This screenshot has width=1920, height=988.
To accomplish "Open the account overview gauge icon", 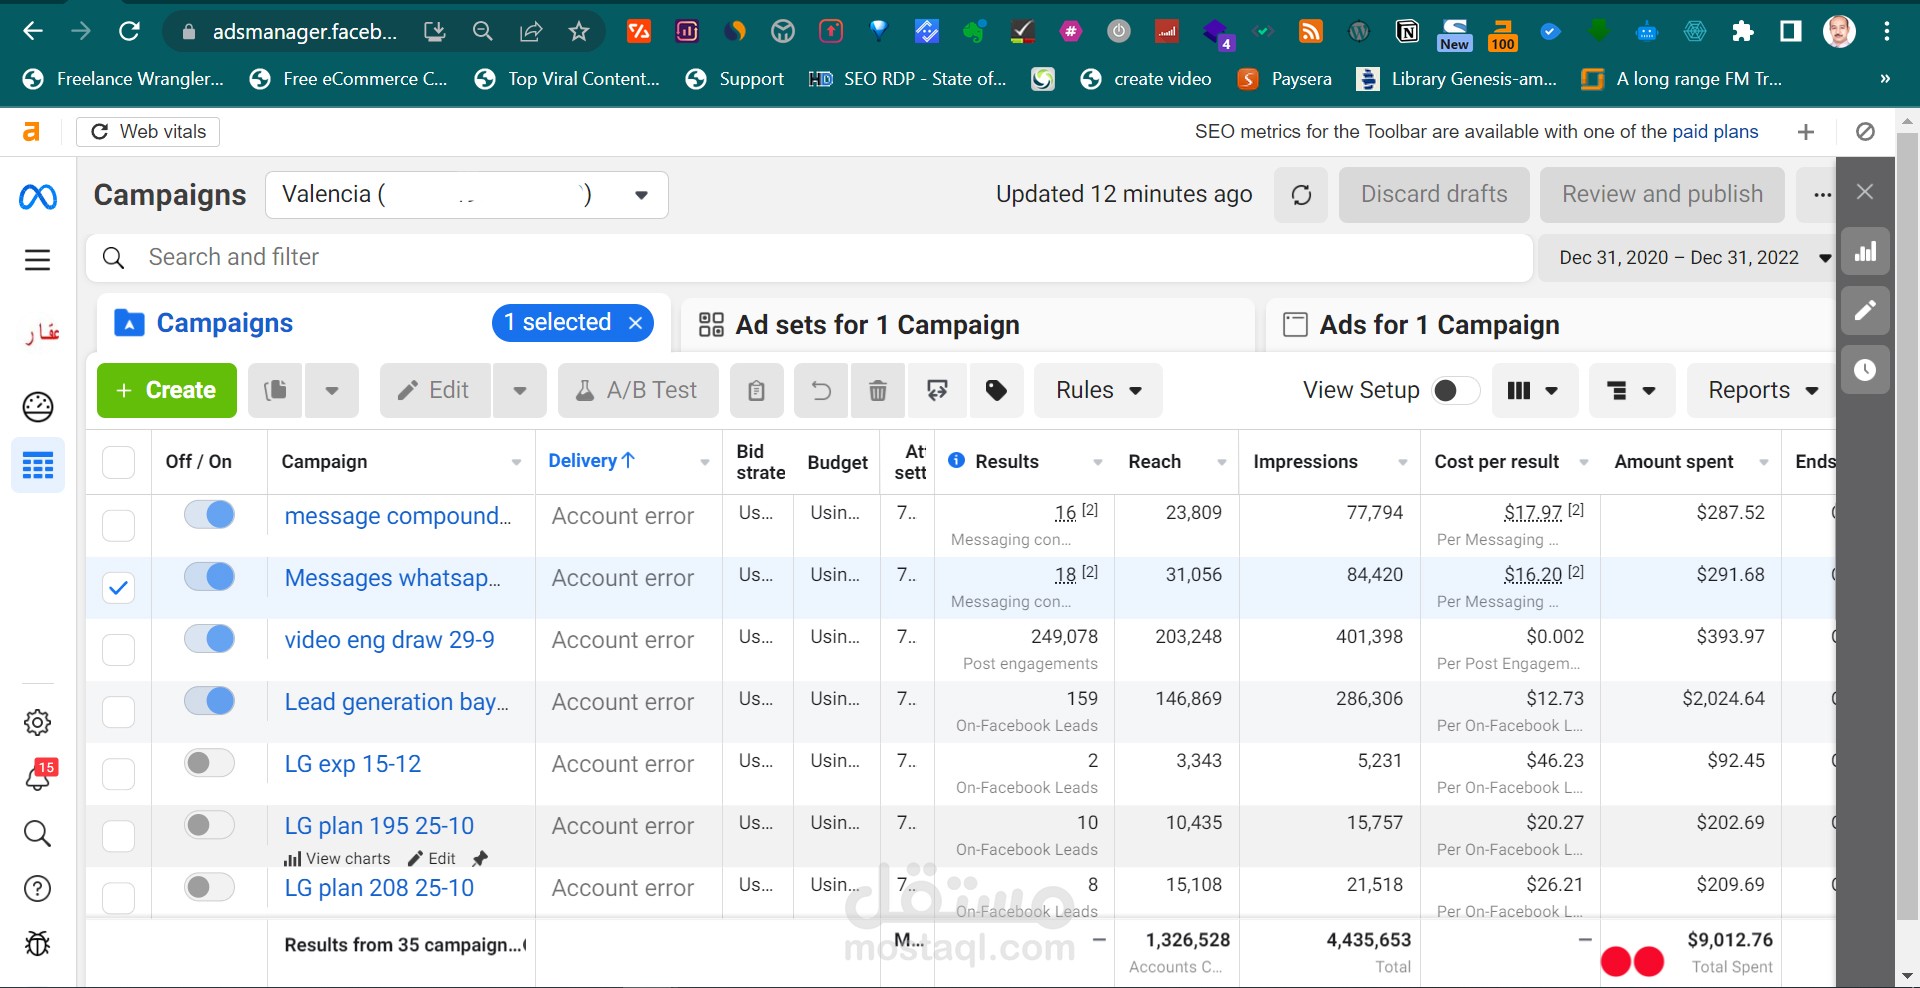I will pyautogui.click(x=38, y=407).
